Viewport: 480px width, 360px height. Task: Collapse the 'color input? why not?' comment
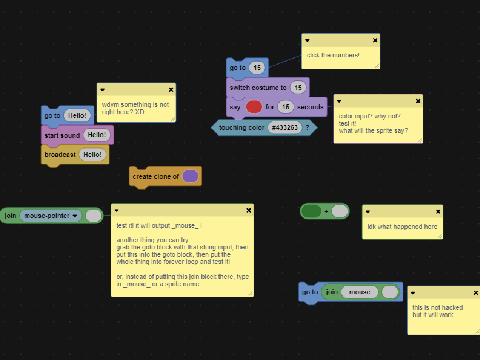pyautogui.click(x=339, y=101)
